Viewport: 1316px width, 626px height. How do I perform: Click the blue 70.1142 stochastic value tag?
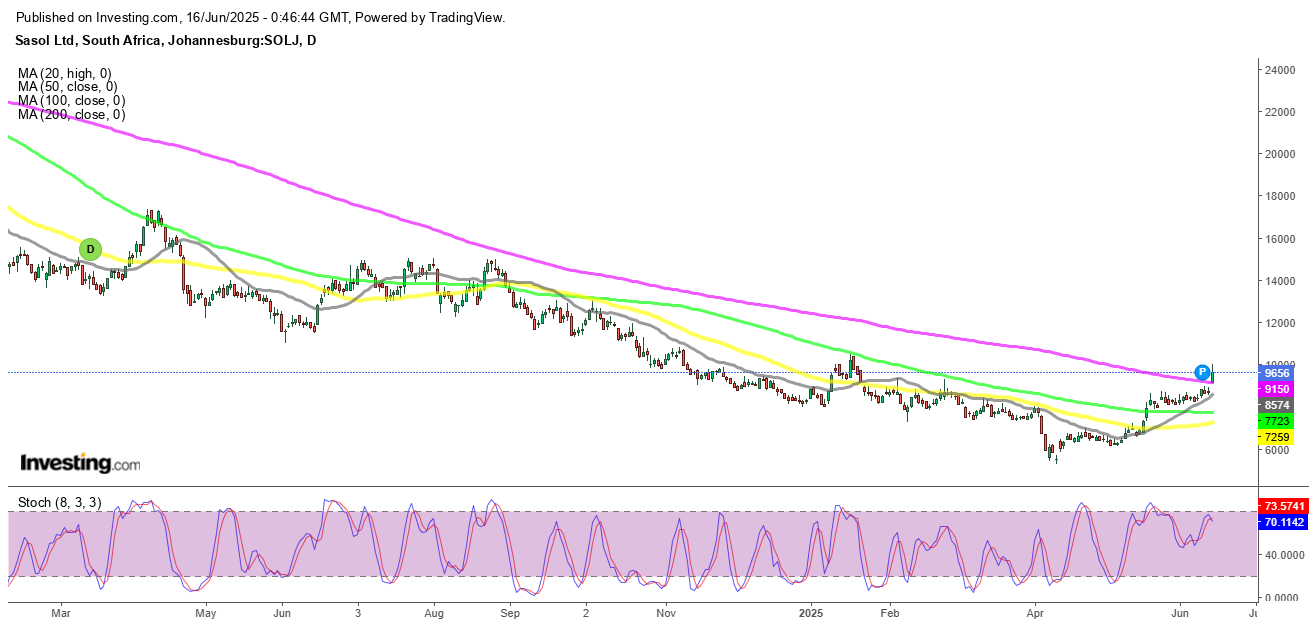click(1282, 522)
